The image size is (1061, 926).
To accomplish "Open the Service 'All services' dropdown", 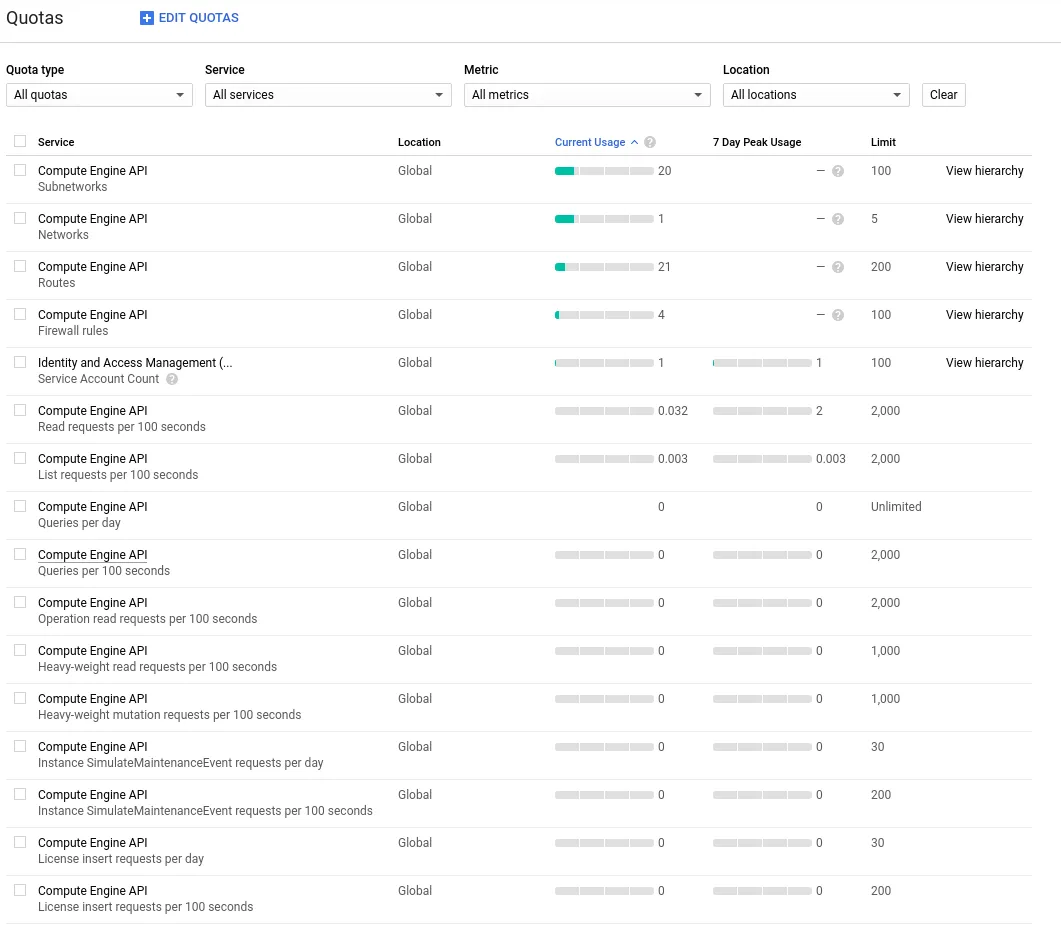I will point(328,95).
